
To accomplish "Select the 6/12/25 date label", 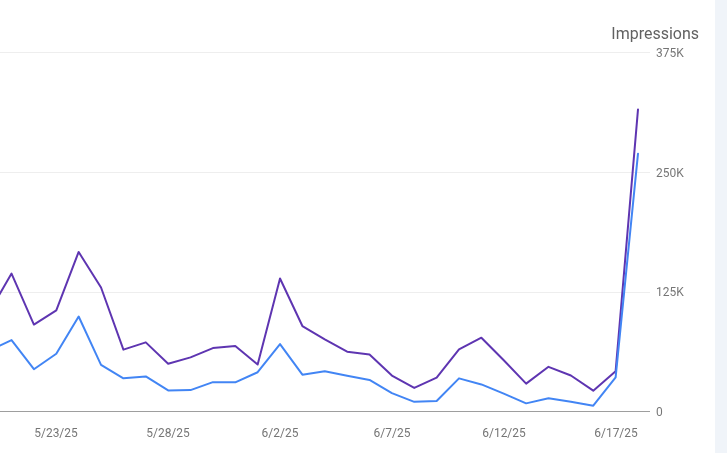I will (x=504, y=433).
